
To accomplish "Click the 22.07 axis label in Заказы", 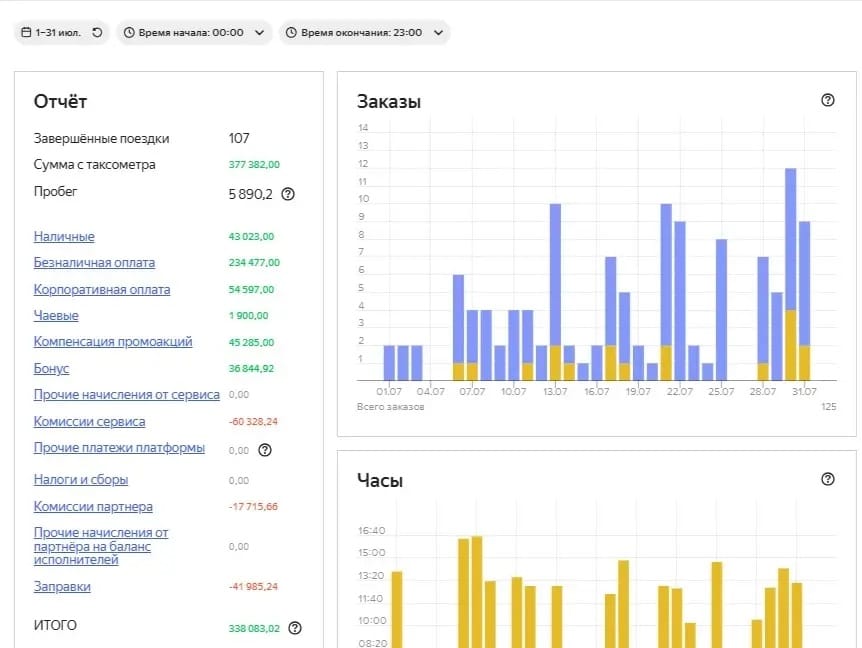I will click(x=679, y=391).
